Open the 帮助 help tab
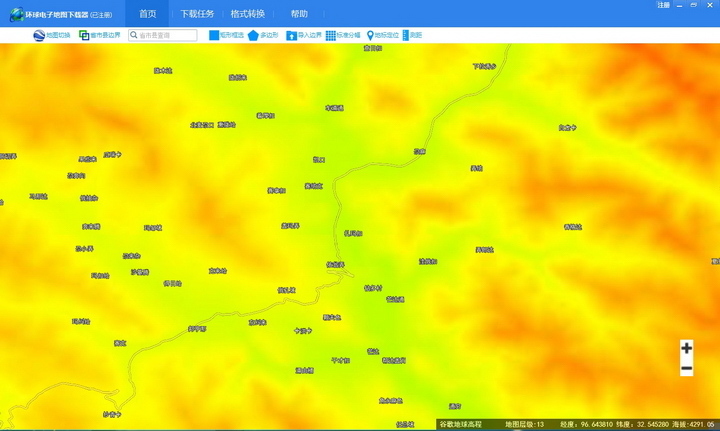Viewport: 720px width, 431px height. tap(299, 14)
